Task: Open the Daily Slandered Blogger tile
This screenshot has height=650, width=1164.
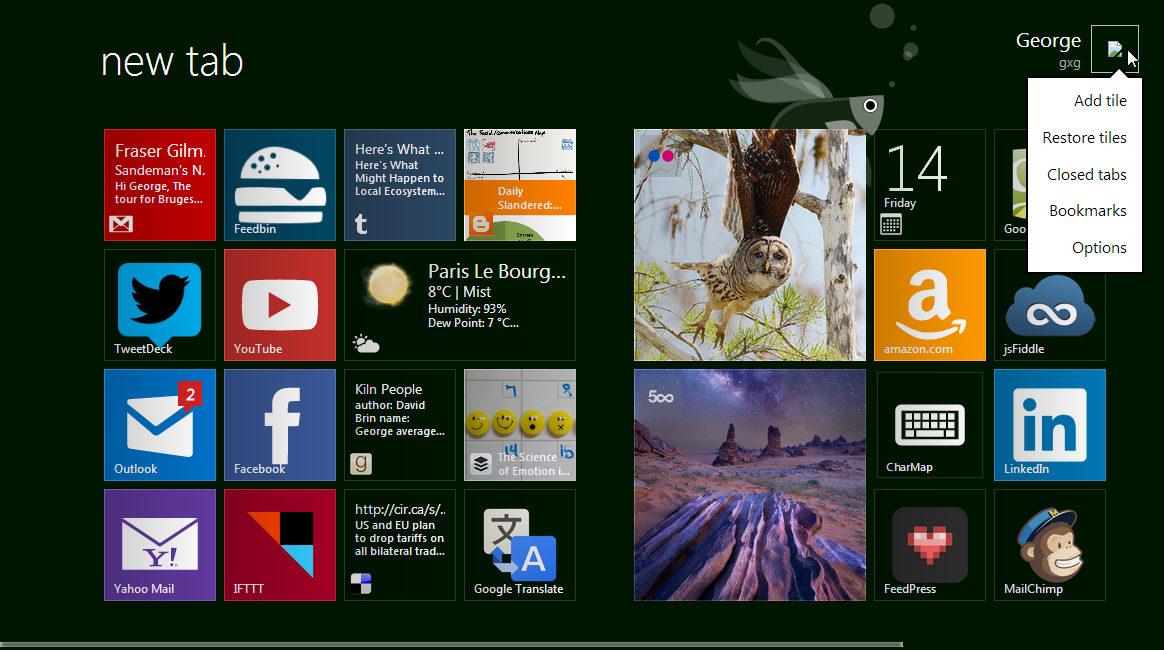Action: (x=520, y=185)
